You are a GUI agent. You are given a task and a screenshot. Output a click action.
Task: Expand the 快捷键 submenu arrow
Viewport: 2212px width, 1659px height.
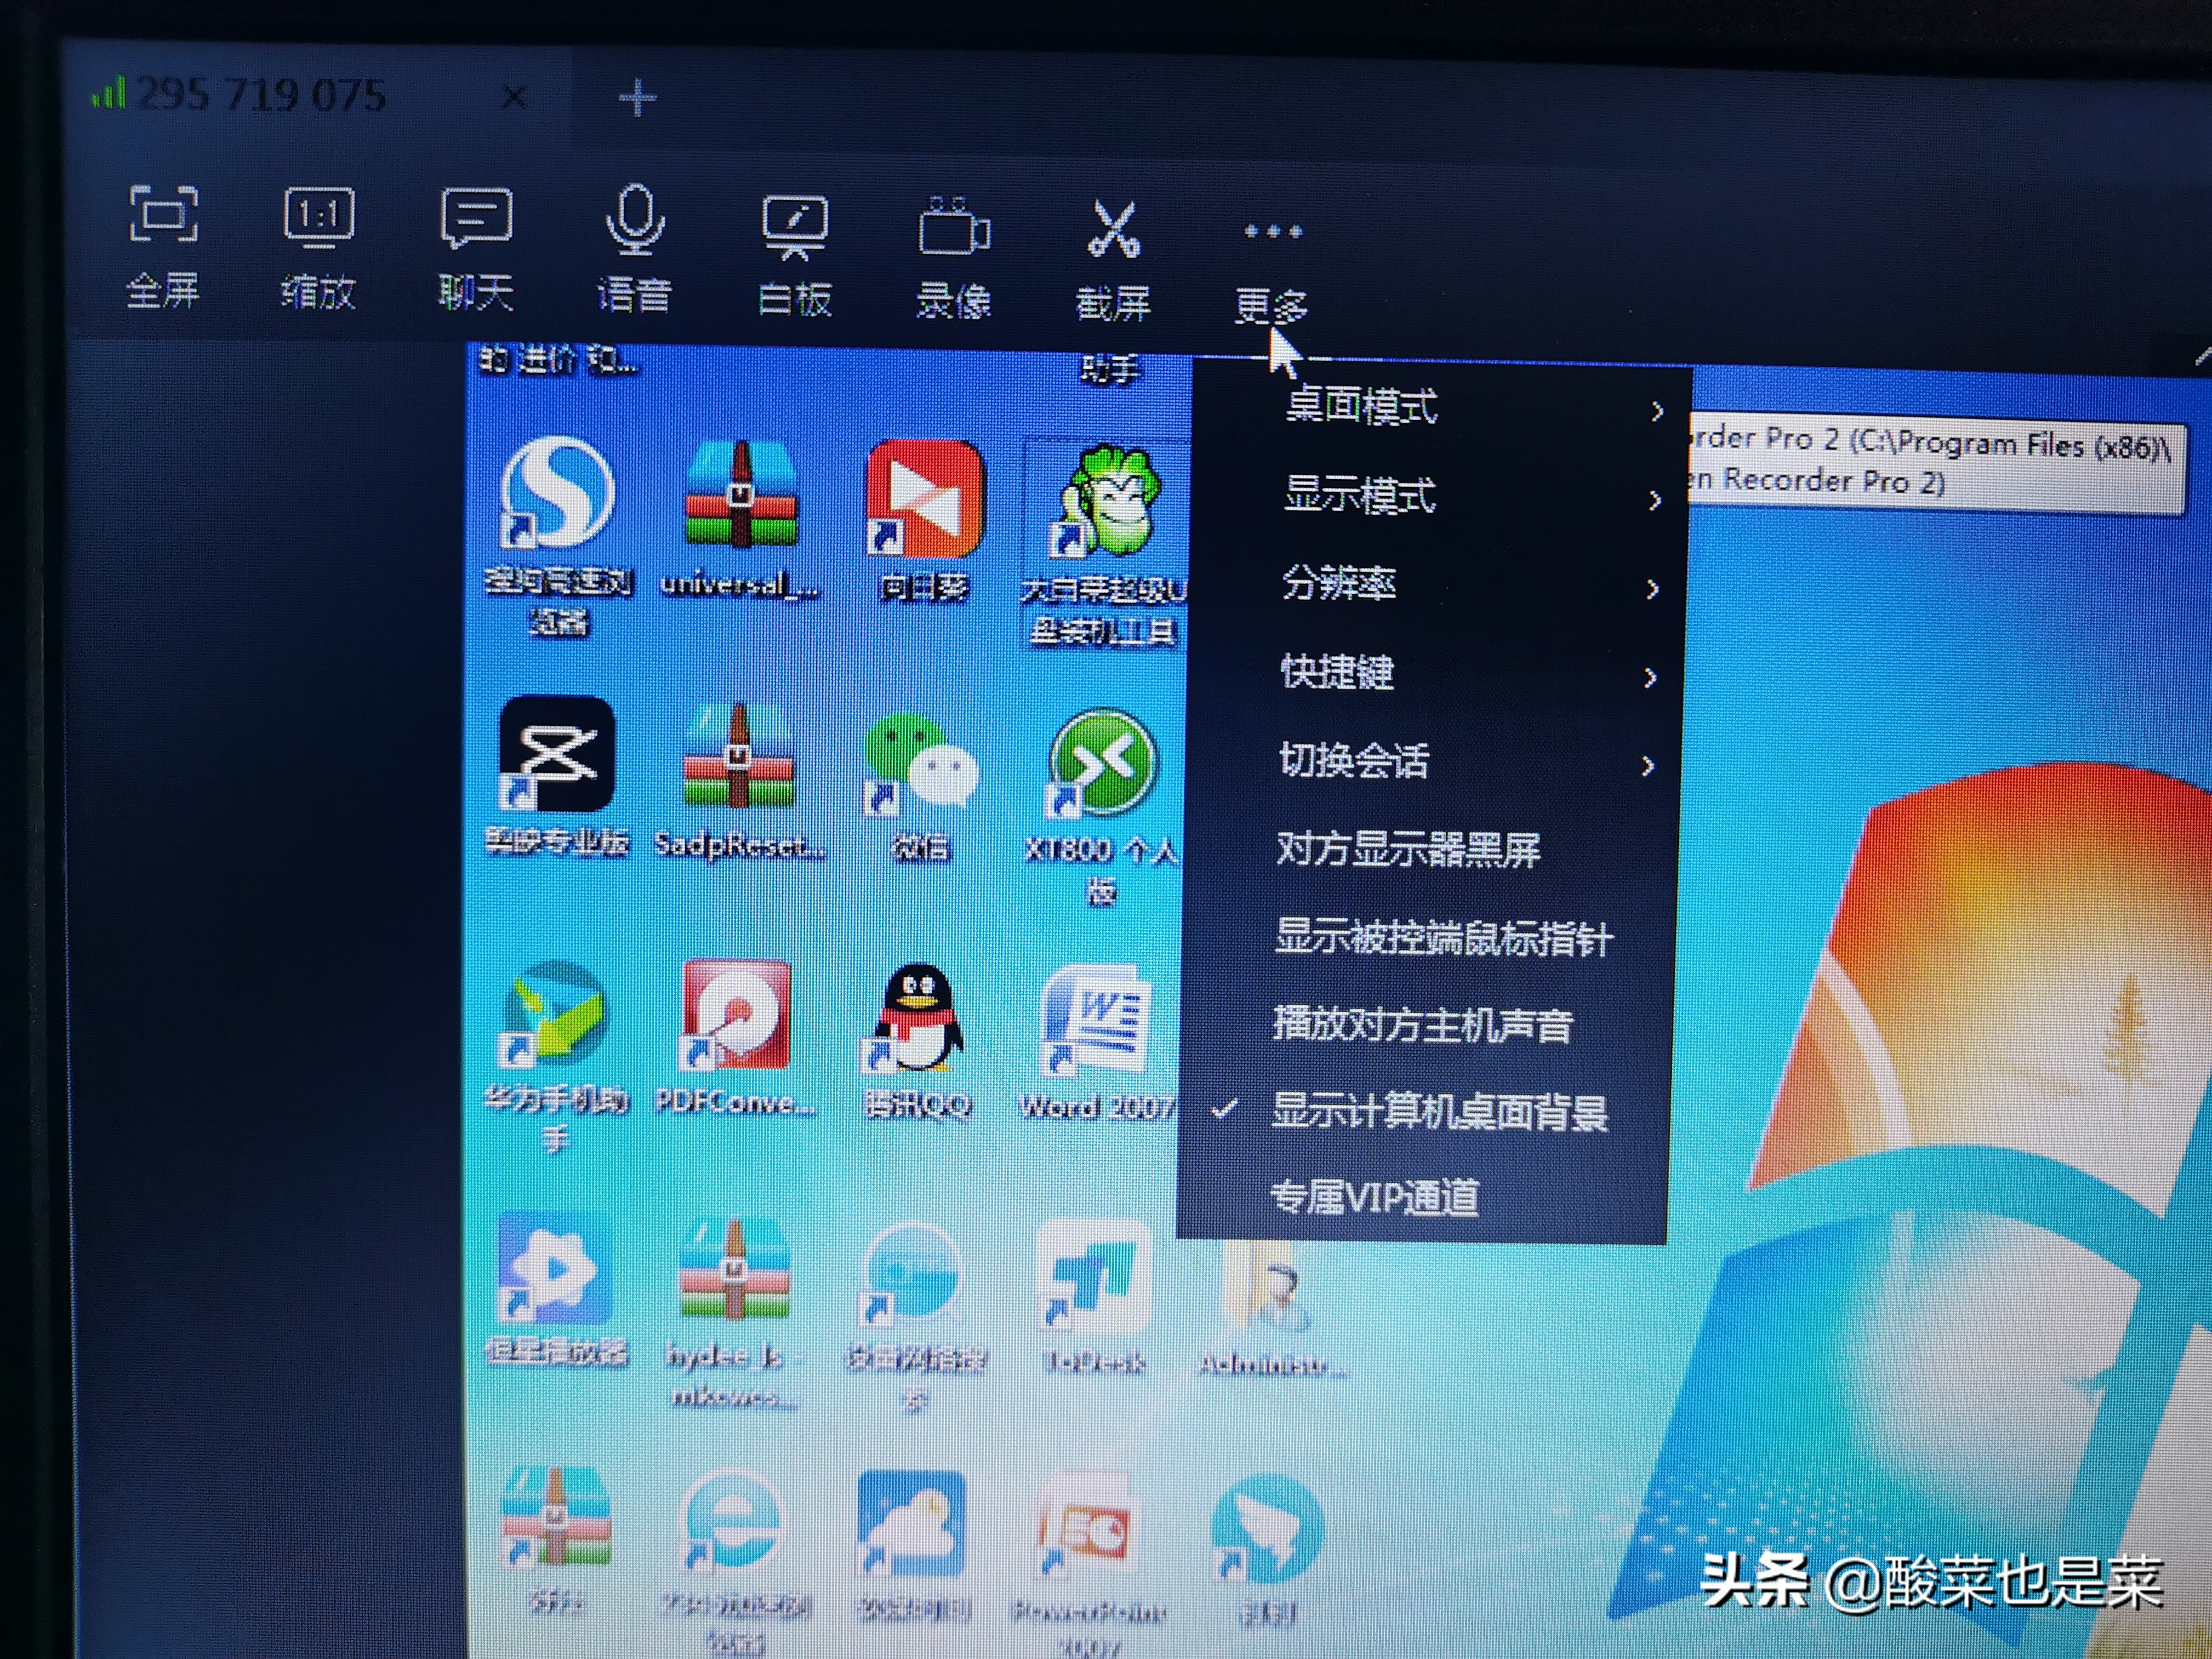pyautogui.click(x=1650, y=677)
